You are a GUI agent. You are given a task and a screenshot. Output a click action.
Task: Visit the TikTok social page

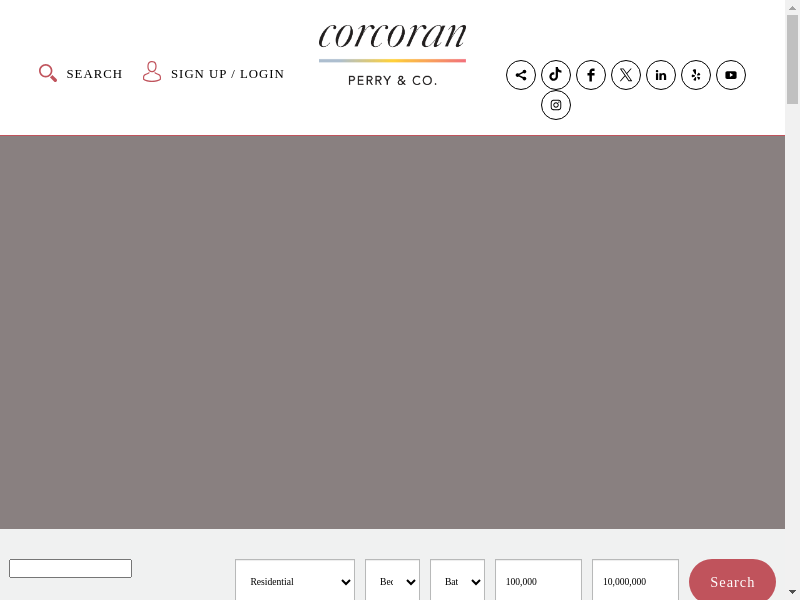pos(556,75)
